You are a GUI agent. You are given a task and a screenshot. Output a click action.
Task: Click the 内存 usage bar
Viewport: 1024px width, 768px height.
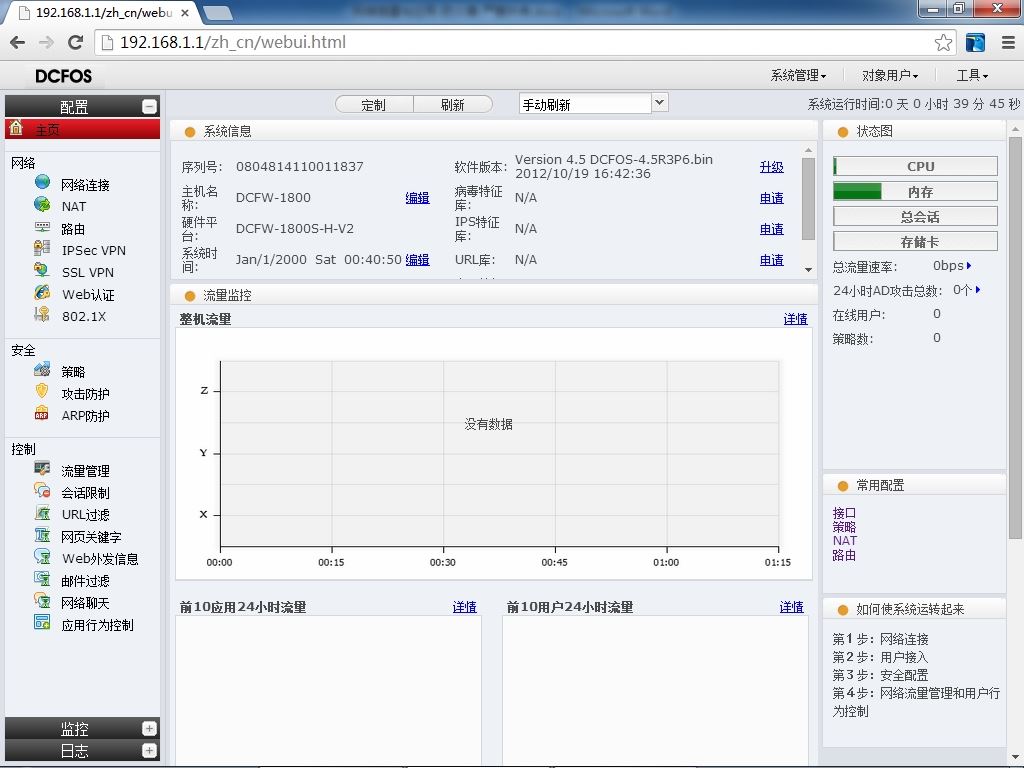coord(915,191)
